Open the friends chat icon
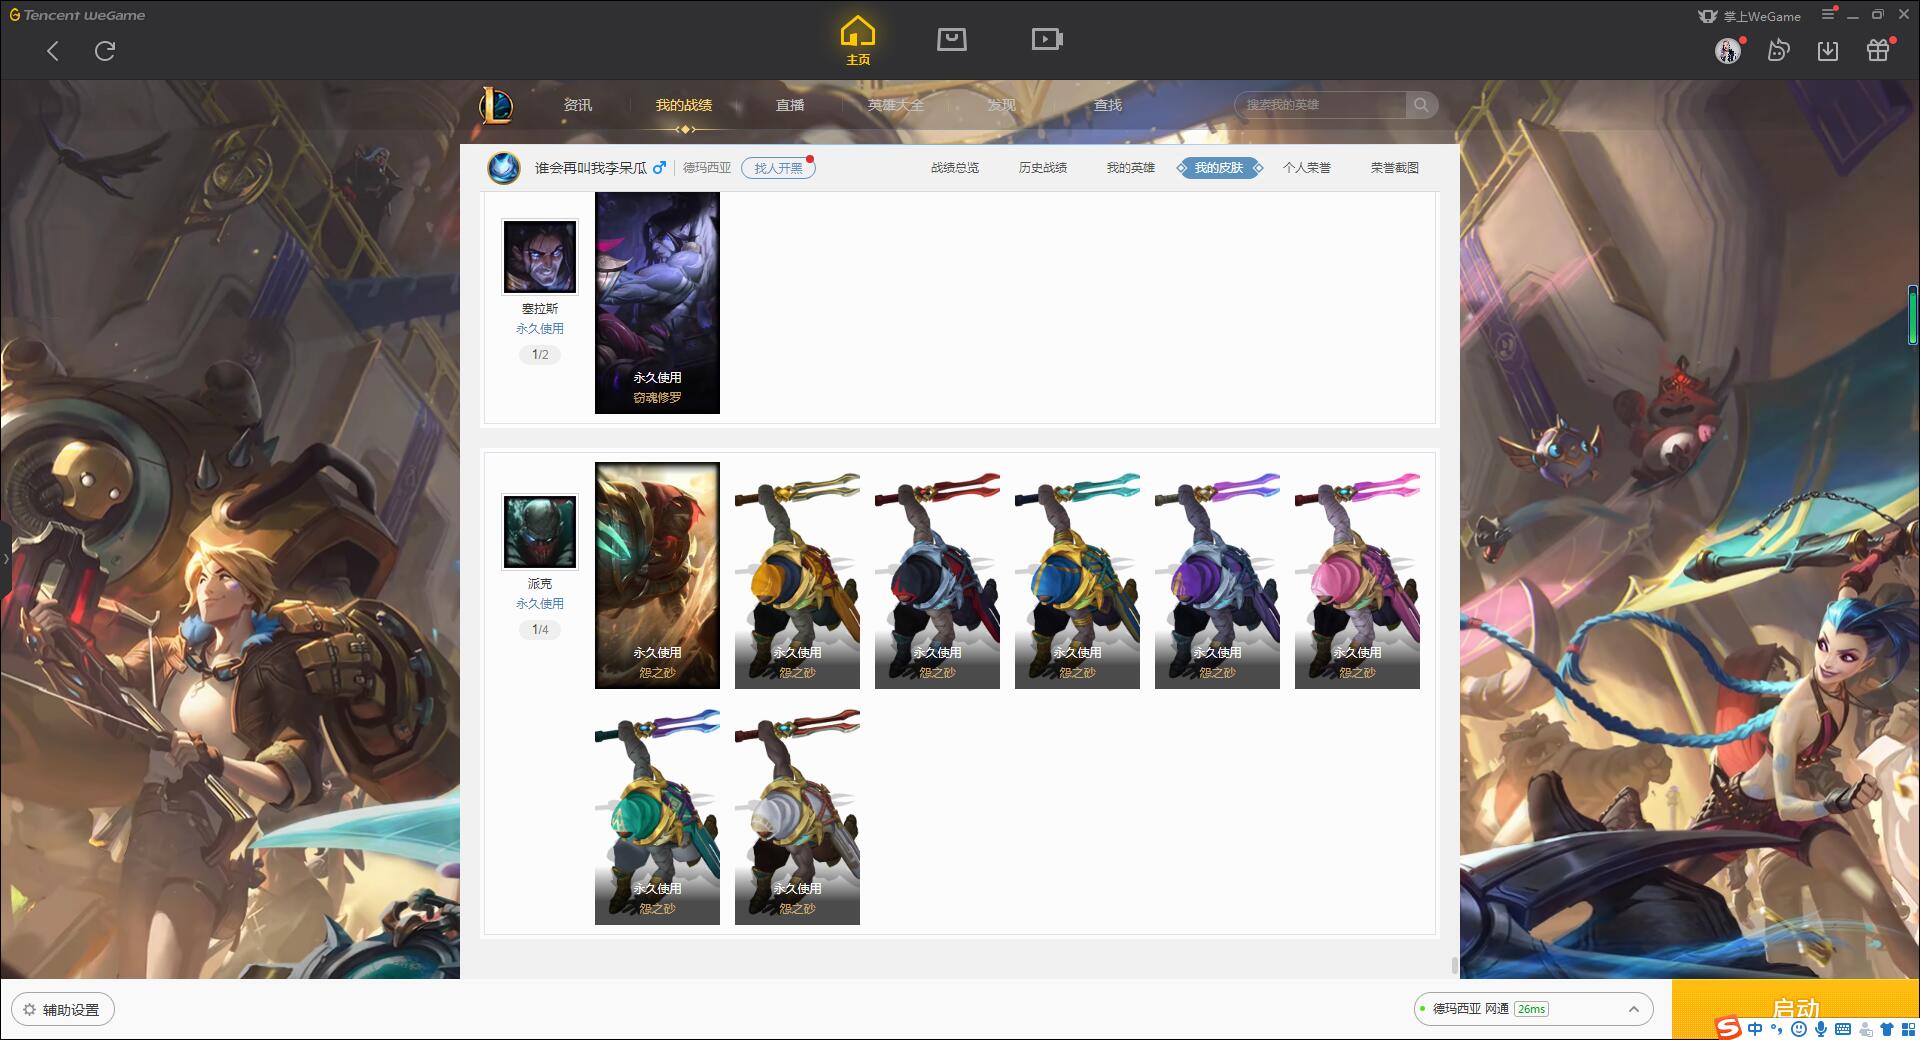The width and height of the screenshot is (1920, 1040). (1778, 50)
